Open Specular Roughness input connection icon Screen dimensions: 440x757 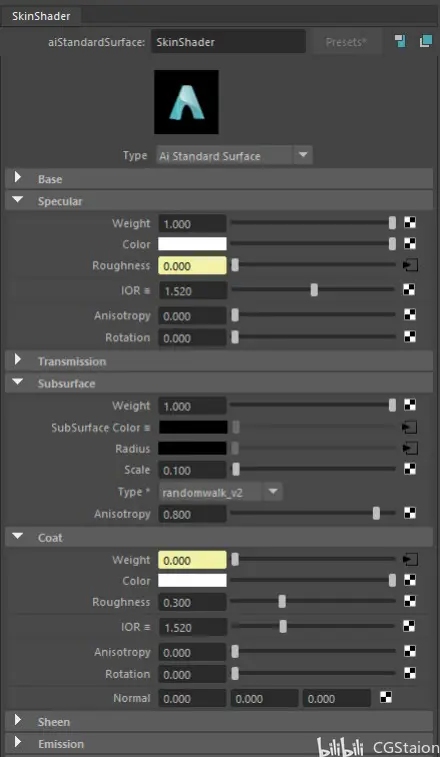pos(410,265)
